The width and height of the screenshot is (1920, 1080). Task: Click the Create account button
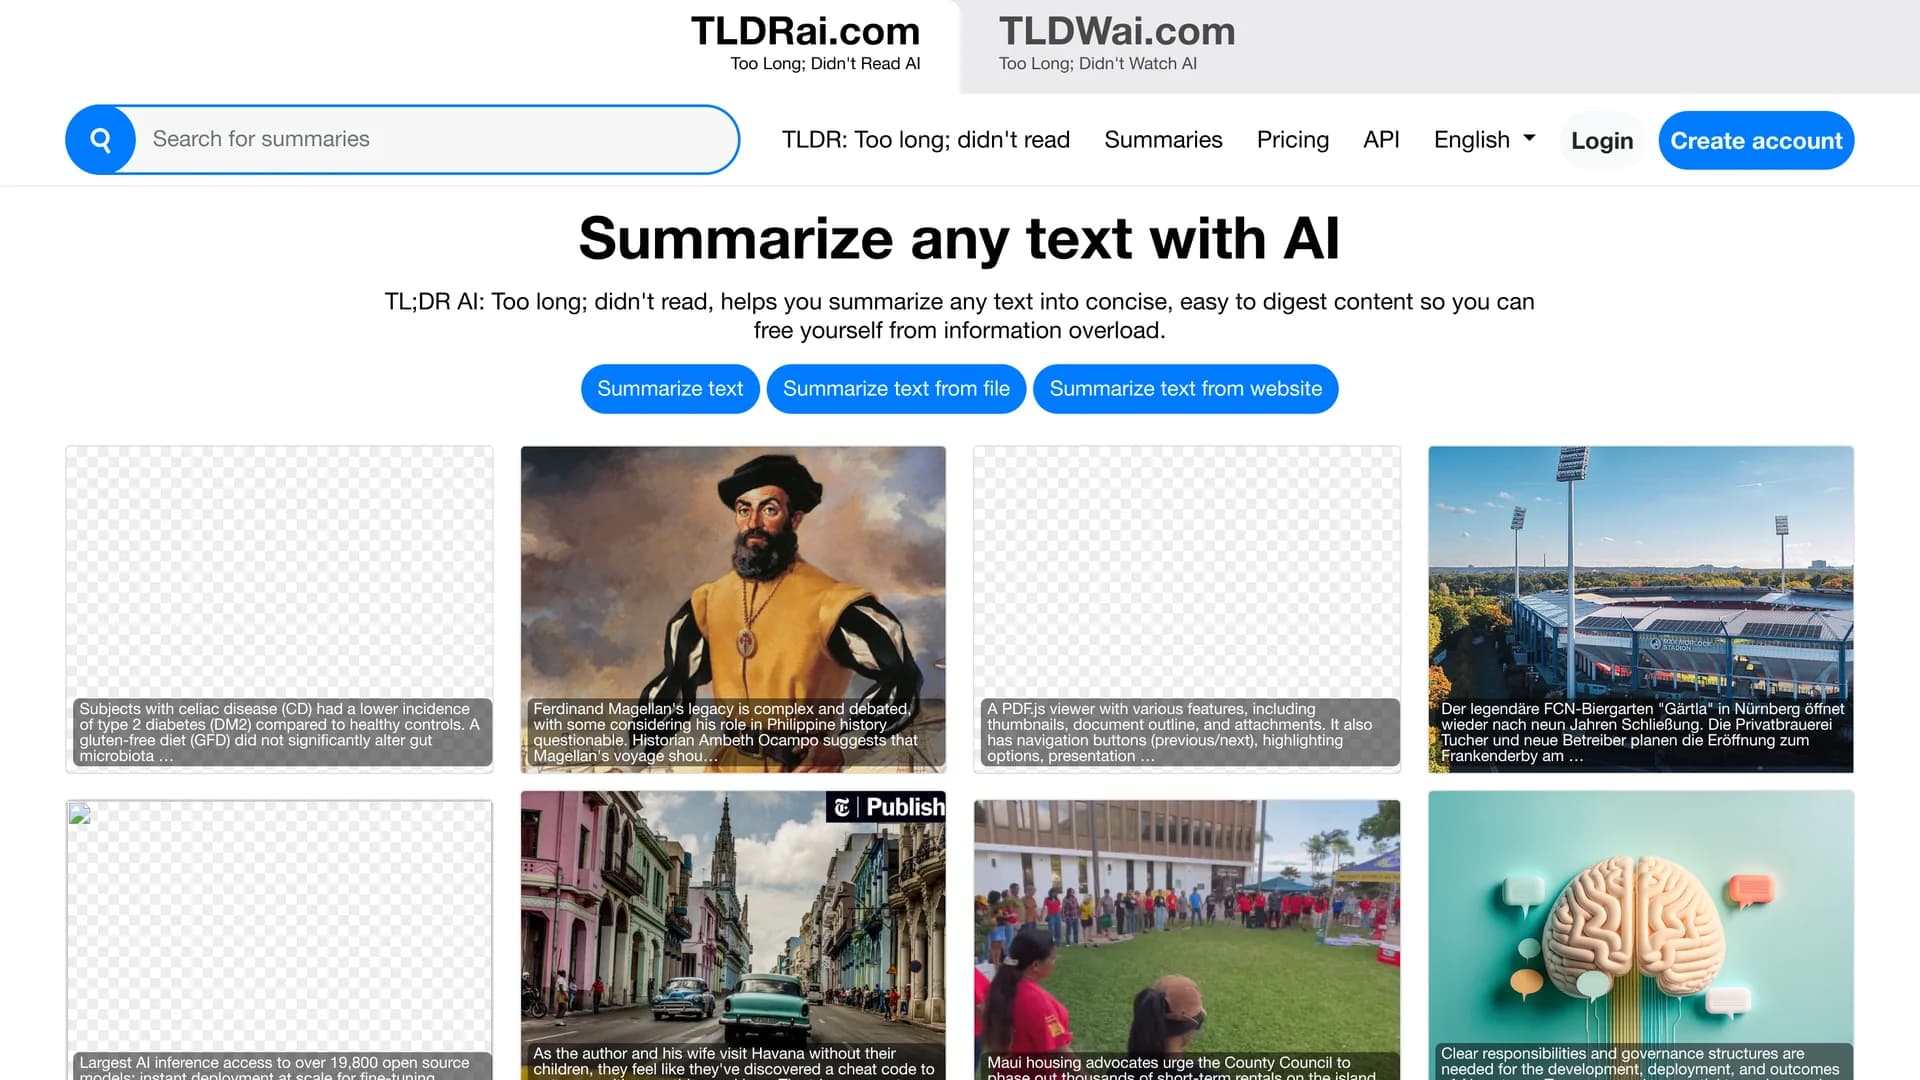tap(1756, 141)
